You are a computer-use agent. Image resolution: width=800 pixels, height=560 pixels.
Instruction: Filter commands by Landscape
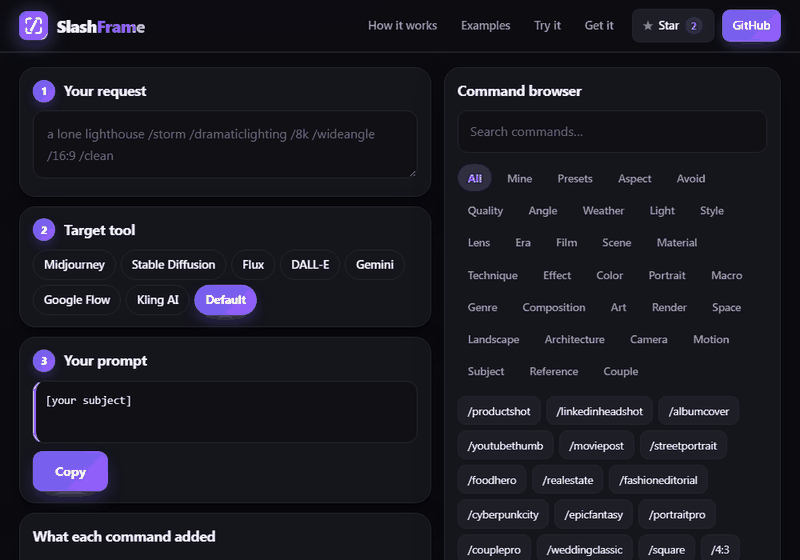(x=493, y=340)
